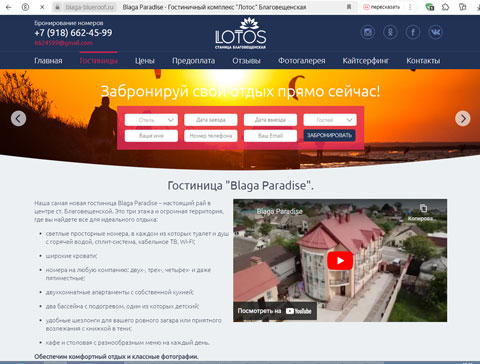The height and width of the screenshot is (364, 480).
Task: Click the Дата выезда field
Action: click(270, 120)
